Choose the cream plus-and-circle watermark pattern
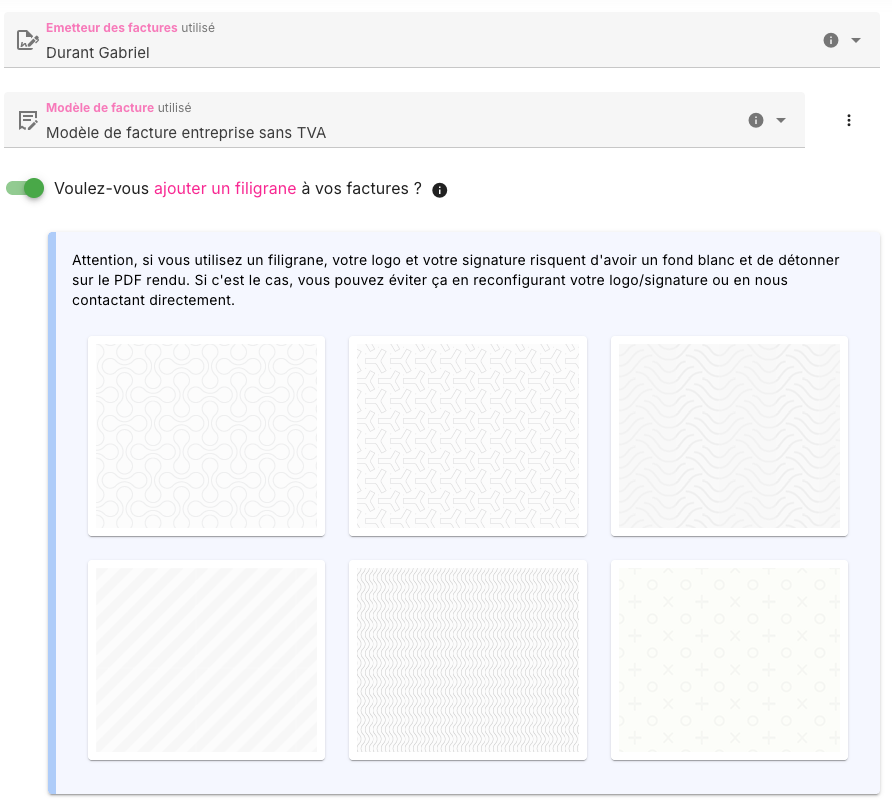Viewport: 892px width, 808px height. [729, 660]
